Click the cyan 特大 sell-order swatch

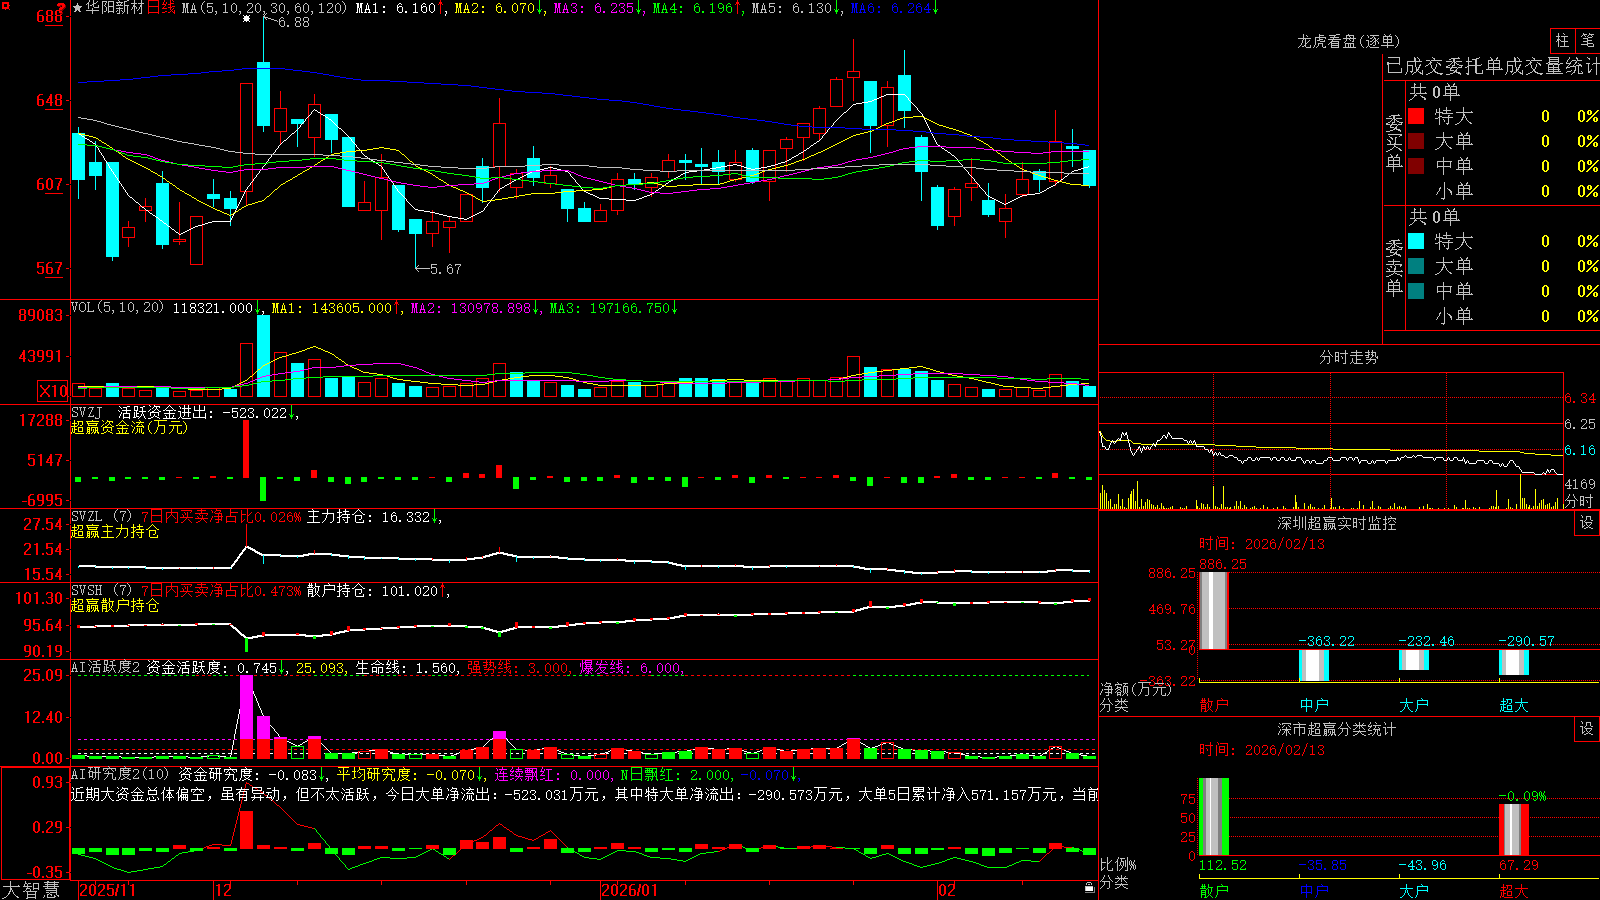pos(1416,241)
